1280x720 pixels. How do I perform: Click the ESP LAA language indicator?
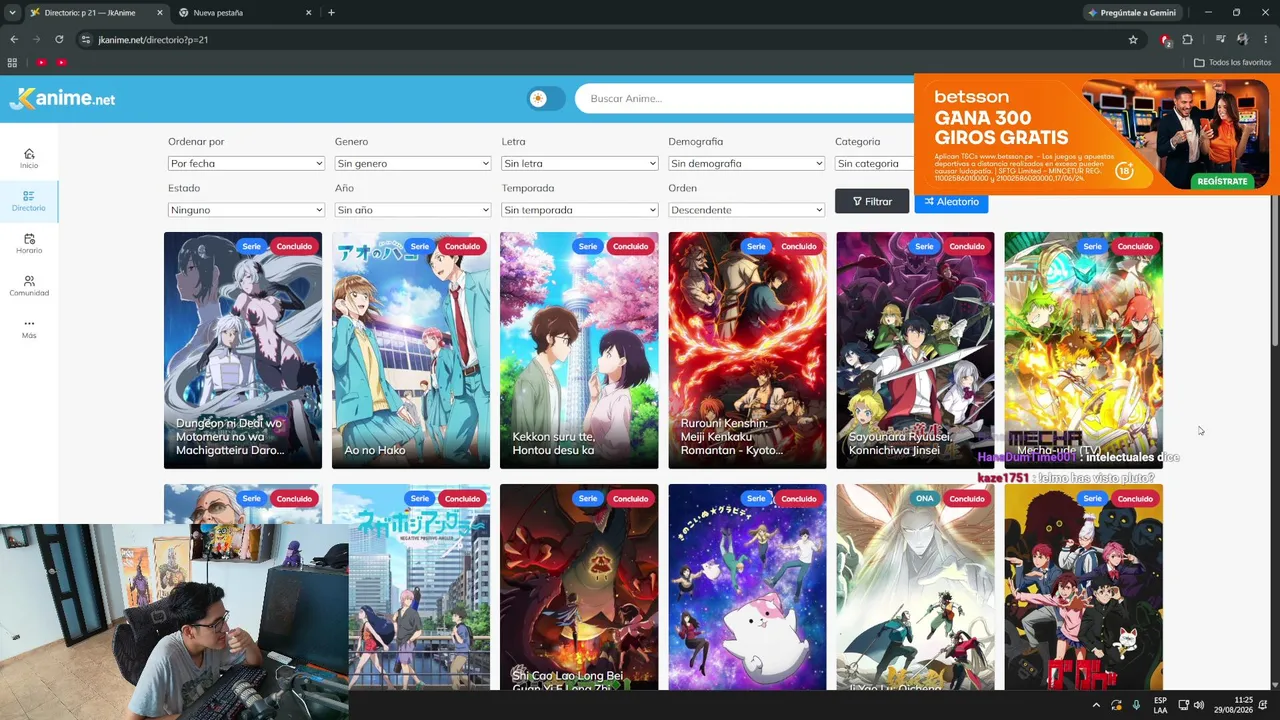[x=1160, y=705]
